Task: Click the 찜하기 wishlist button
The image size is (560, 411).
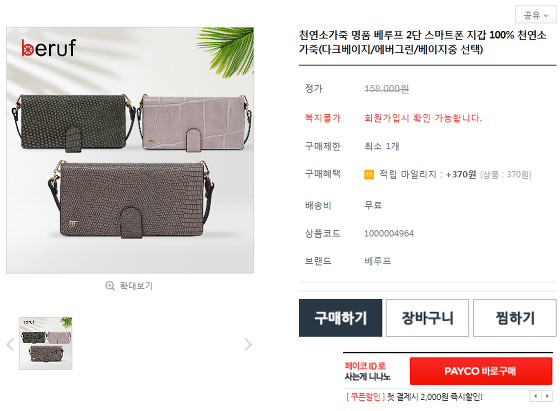Action: click(x=515, y=318)
